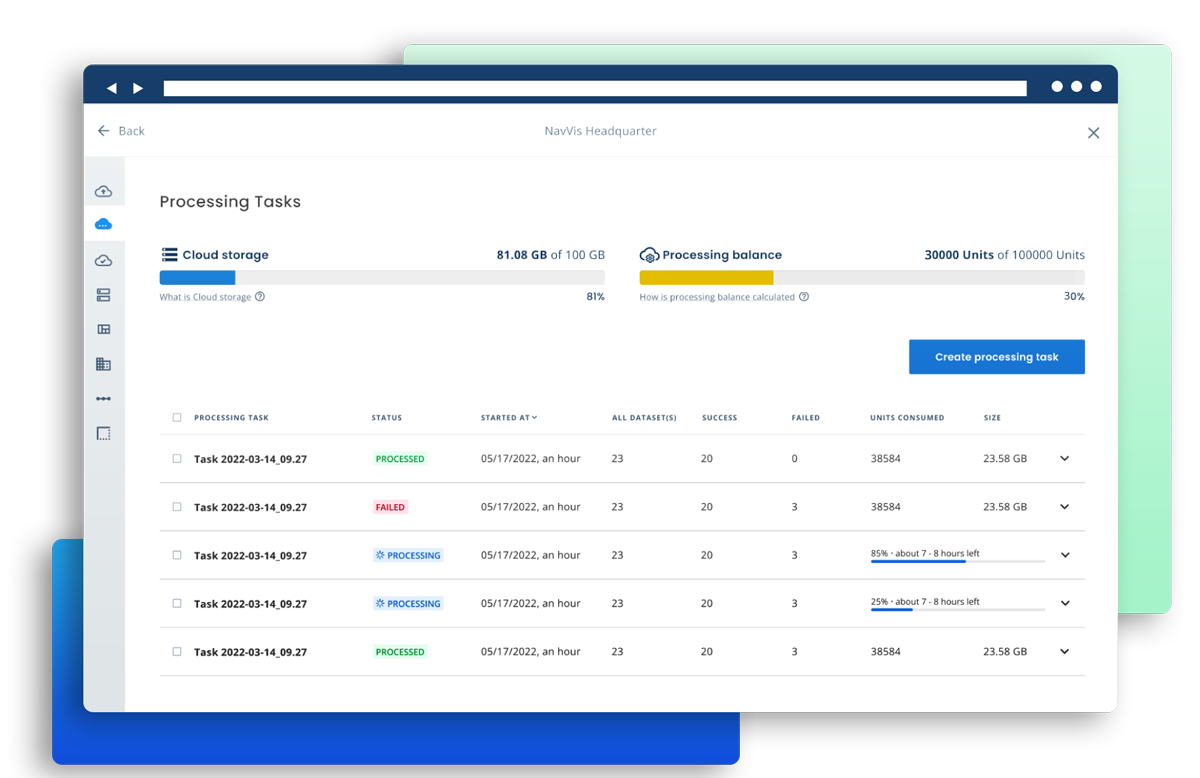Collapse arrow on the last PROCESSED task
This screenshot has width=1200, height=778.
coord(1065,651)
